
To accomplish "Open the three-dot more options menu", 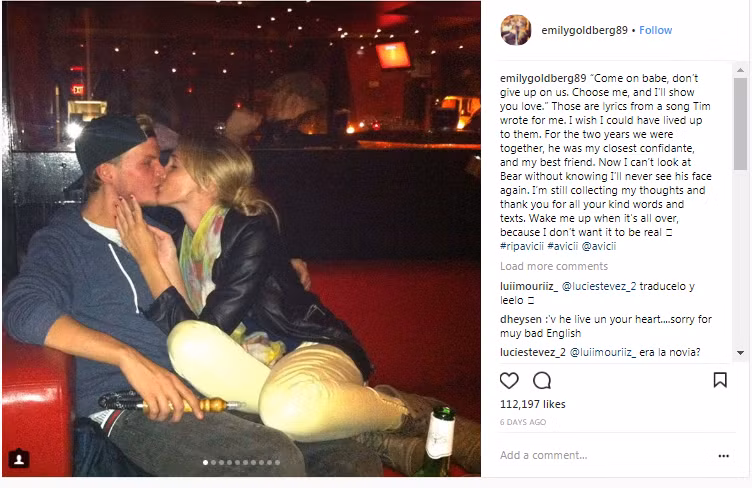I will click(x=724, y=456).
